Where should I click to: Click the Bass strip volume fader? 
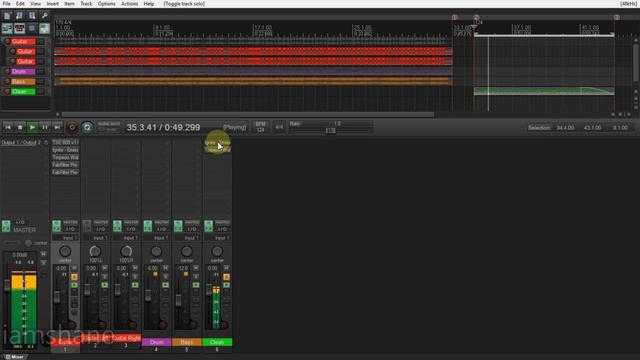178,300
